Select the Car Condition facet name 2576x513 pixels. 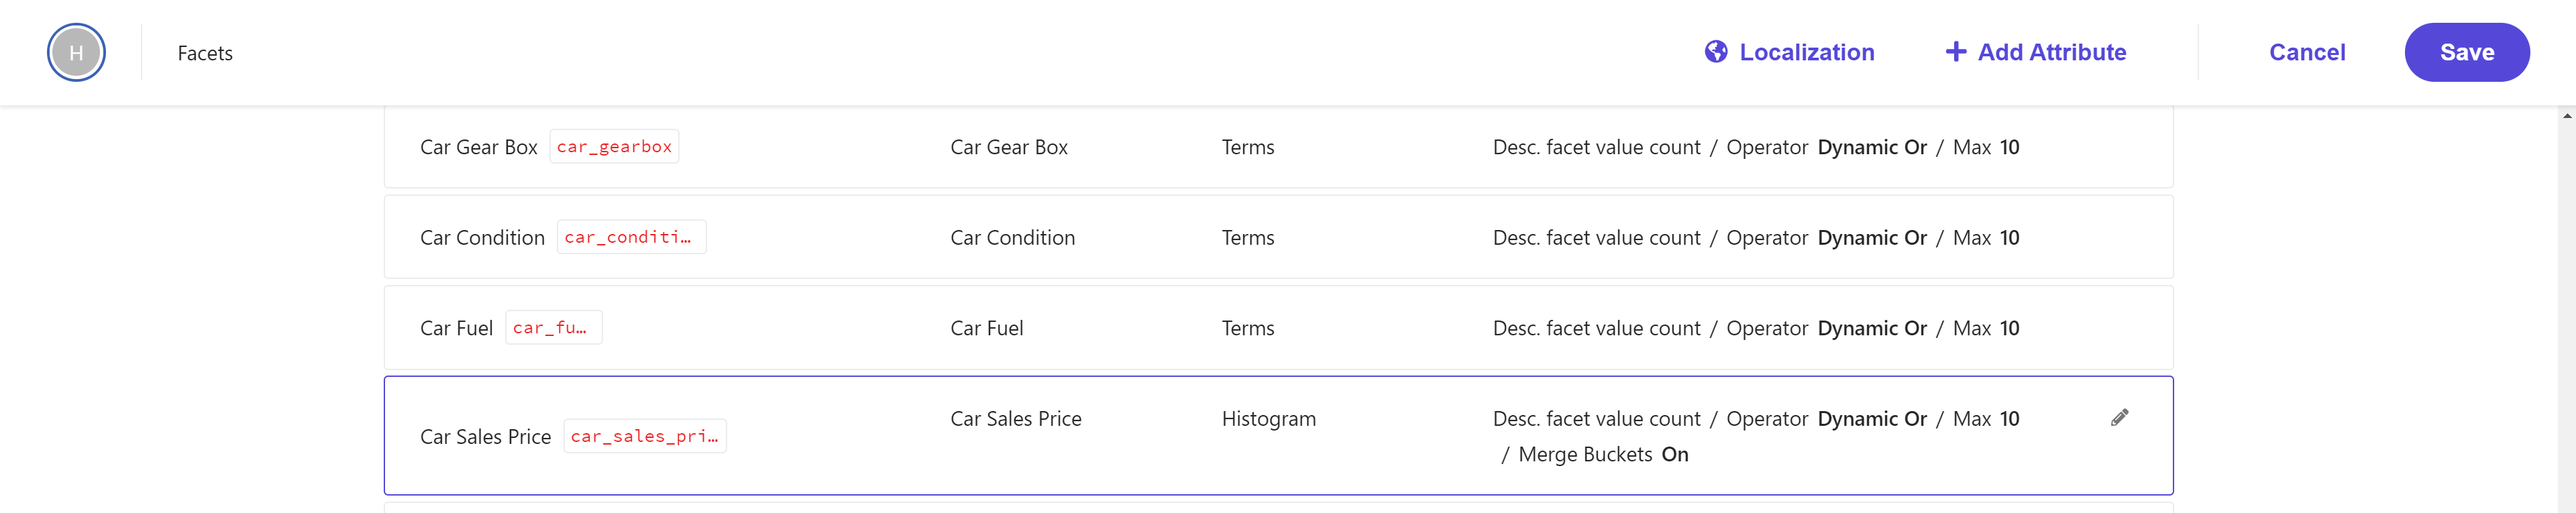(x=482, y=238)
